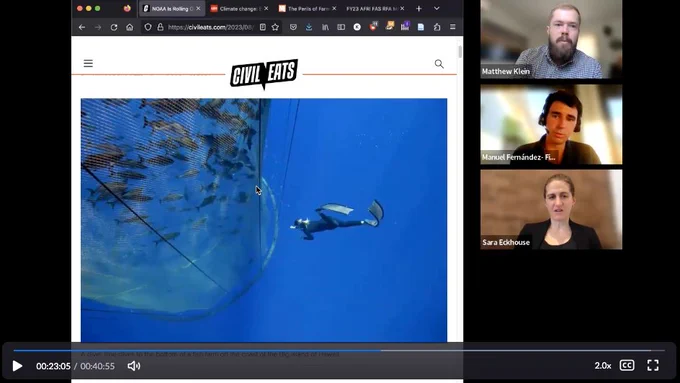Click the 00:23:05 current time display
The image size is (680, 383).
(x=53, y=366)
